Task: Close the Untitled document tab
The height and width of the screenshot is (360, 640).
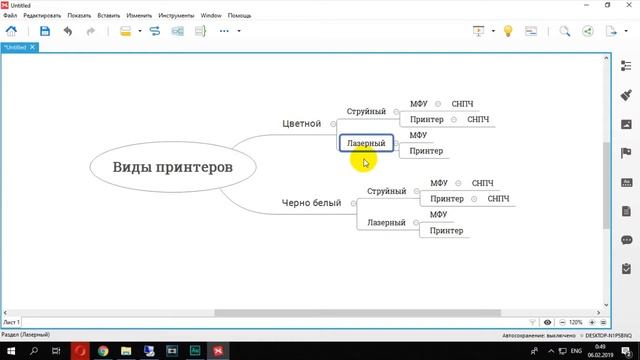Action: (32, 47)
